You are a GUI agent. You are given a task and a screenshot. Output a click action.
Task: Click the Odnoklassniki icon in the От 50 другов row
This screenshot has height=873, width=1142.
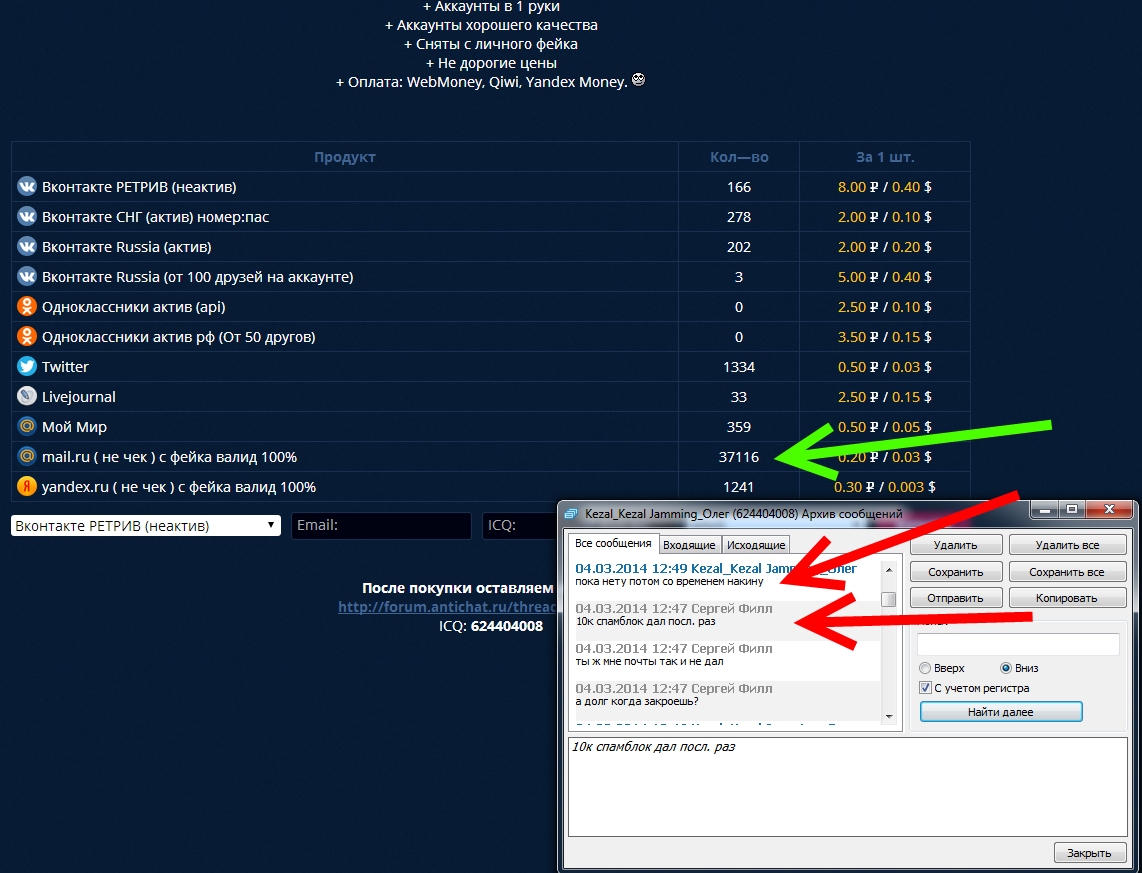pyautogui.click(x=27, y=336)
